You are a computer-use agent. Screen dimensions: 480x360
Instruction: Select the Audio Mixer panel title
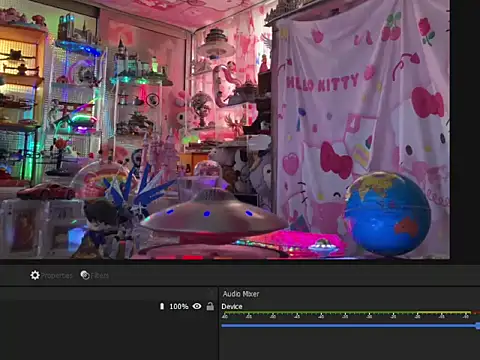pos(241,294)
